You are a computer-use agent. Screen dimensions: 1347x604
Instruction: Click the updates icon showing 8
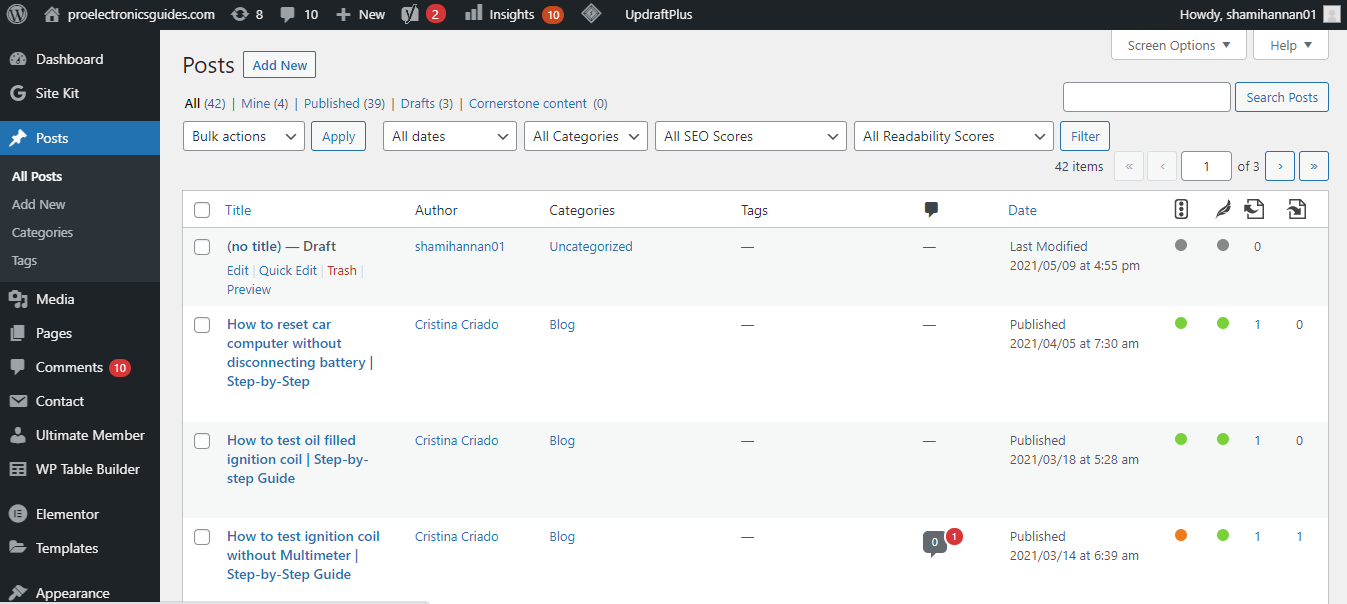240,14
